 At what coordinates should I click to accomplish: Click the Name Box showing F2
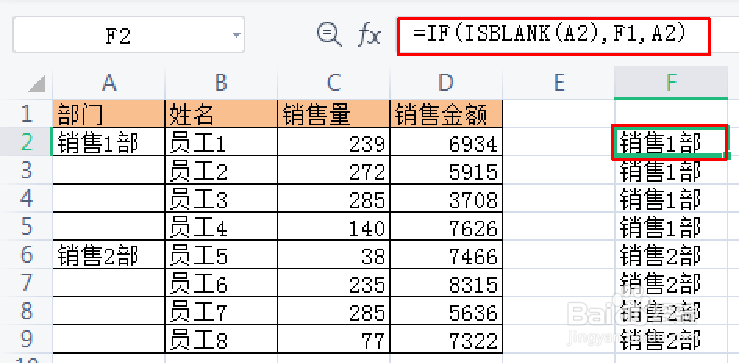[128, 34]
